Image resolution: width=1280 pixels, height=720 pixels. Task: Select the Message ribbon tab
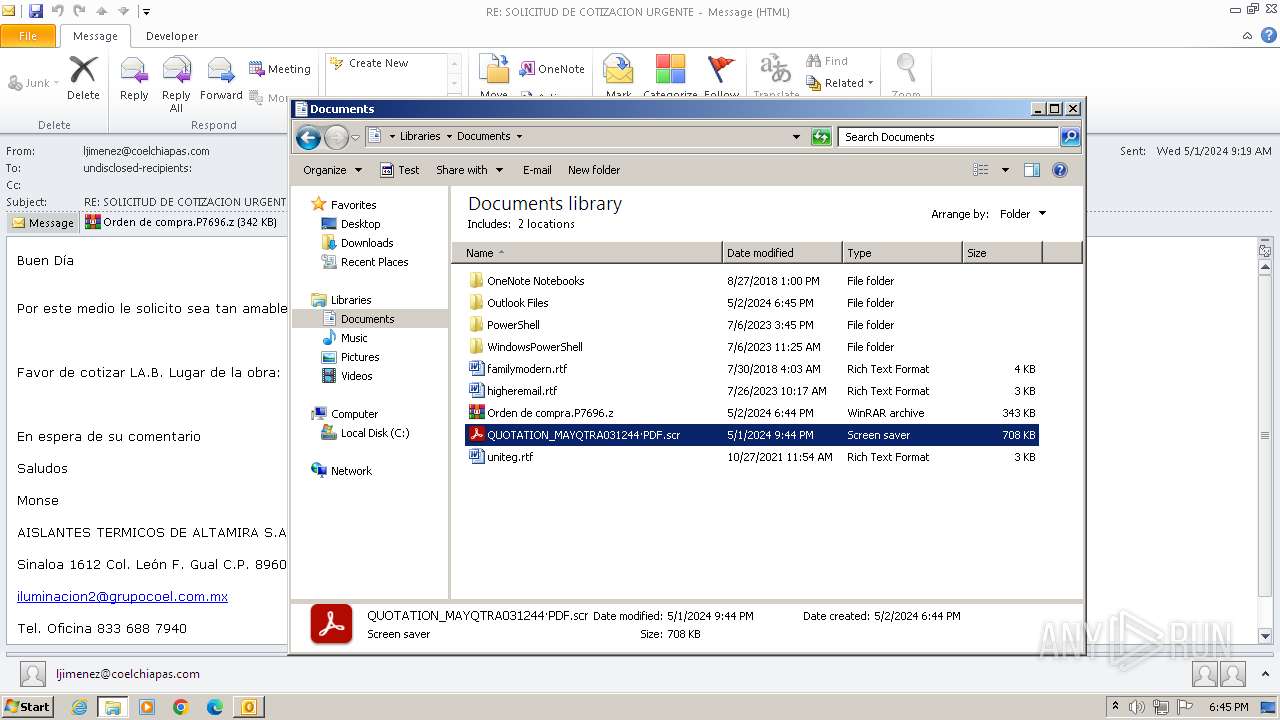pyautogui.click(x=95, y=36)
